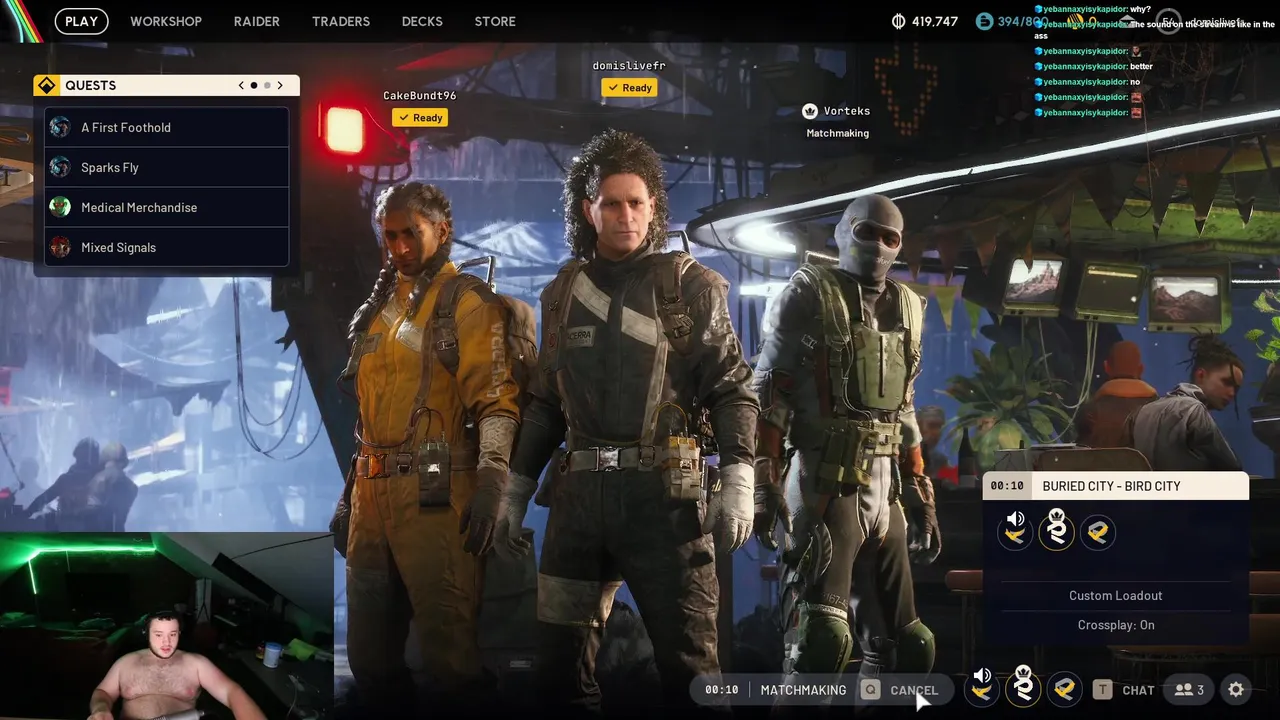Open the DECKS tab
This screenshot has width=1280, height=720.
(x=422, y=21)
